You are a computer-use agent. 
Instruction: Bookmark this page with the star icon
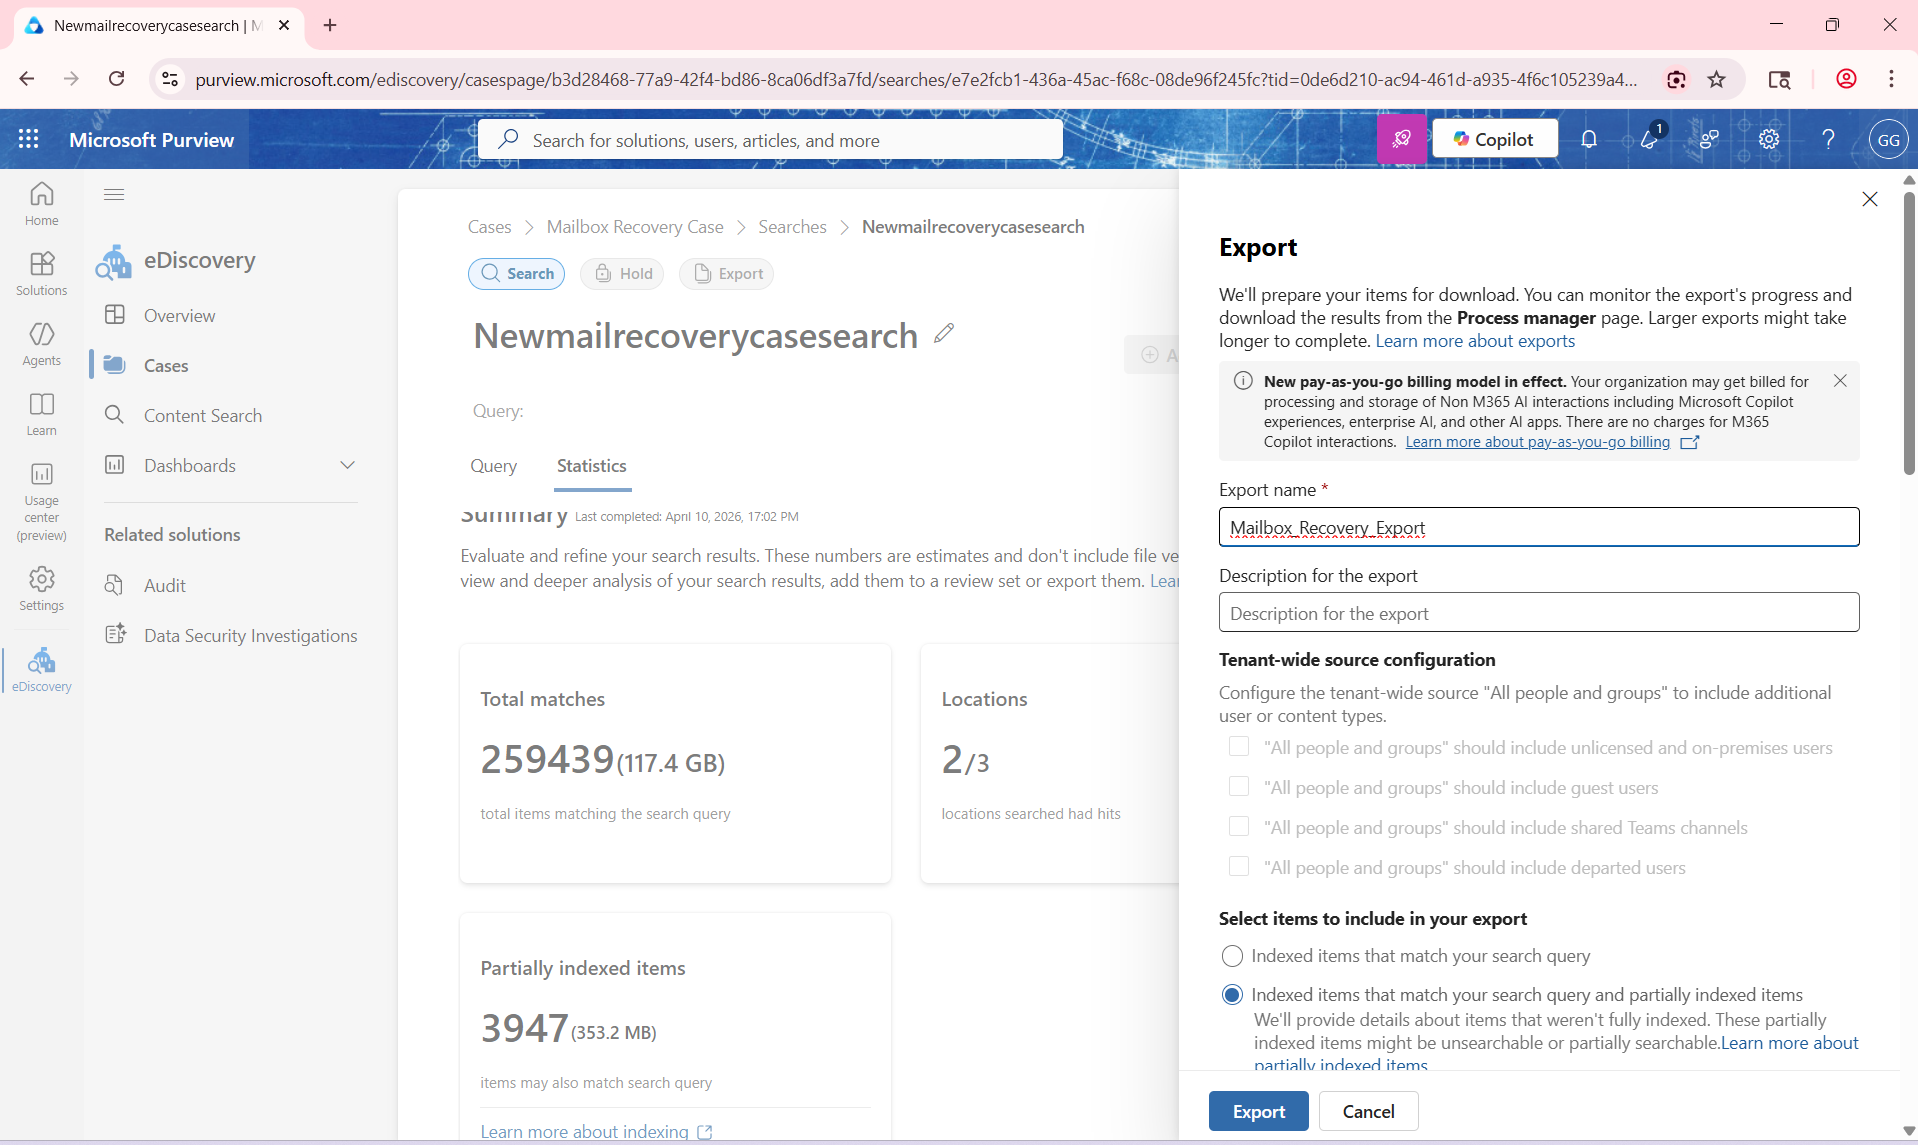(x=1717, y=79)
